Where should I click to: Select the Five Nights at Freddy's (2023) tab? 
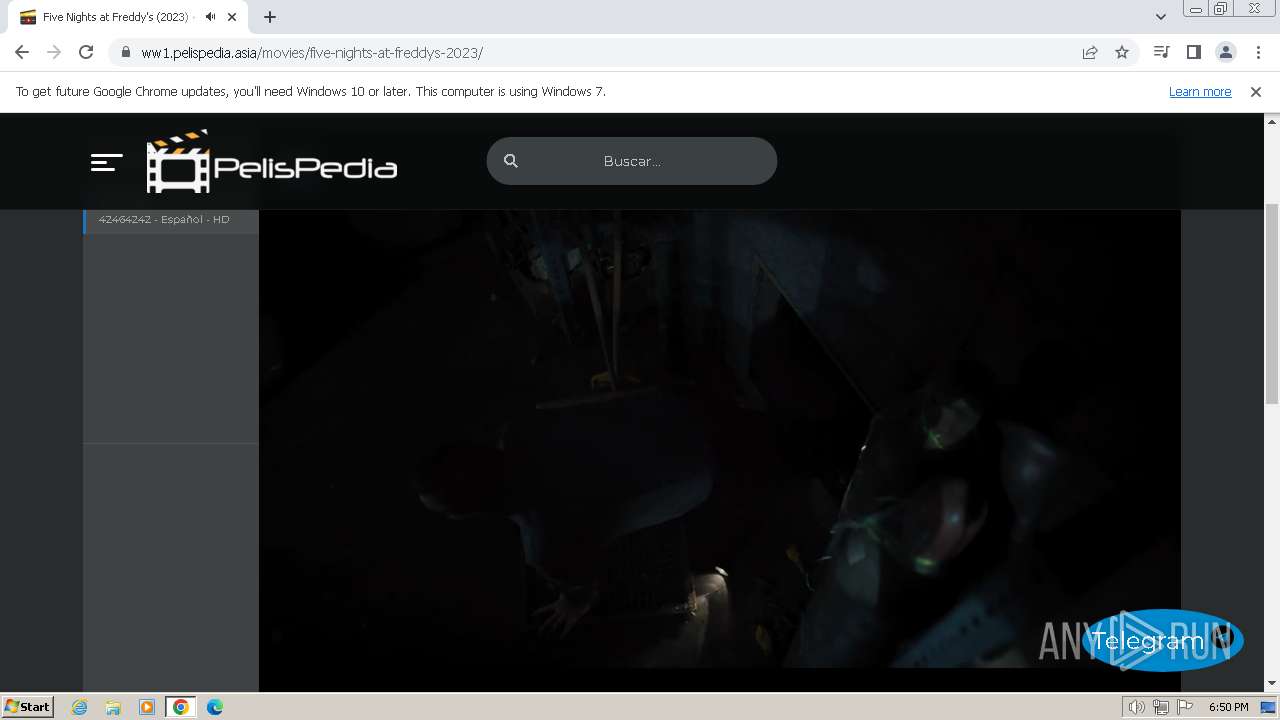[x=128, y=17]
